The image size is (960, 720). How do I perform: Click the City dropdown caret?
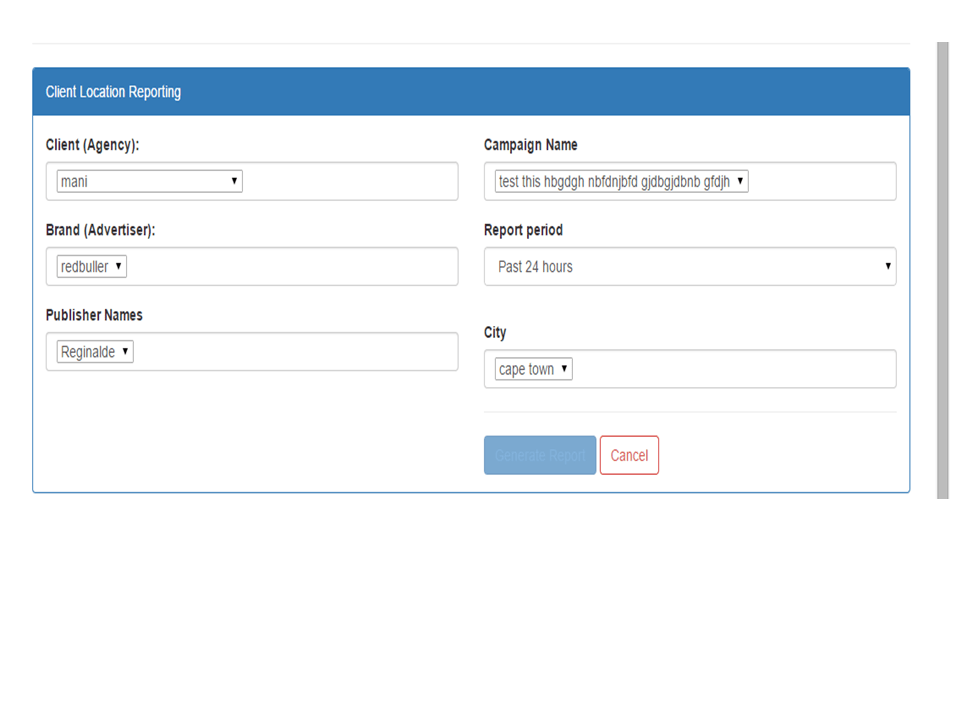click(566, 369)
